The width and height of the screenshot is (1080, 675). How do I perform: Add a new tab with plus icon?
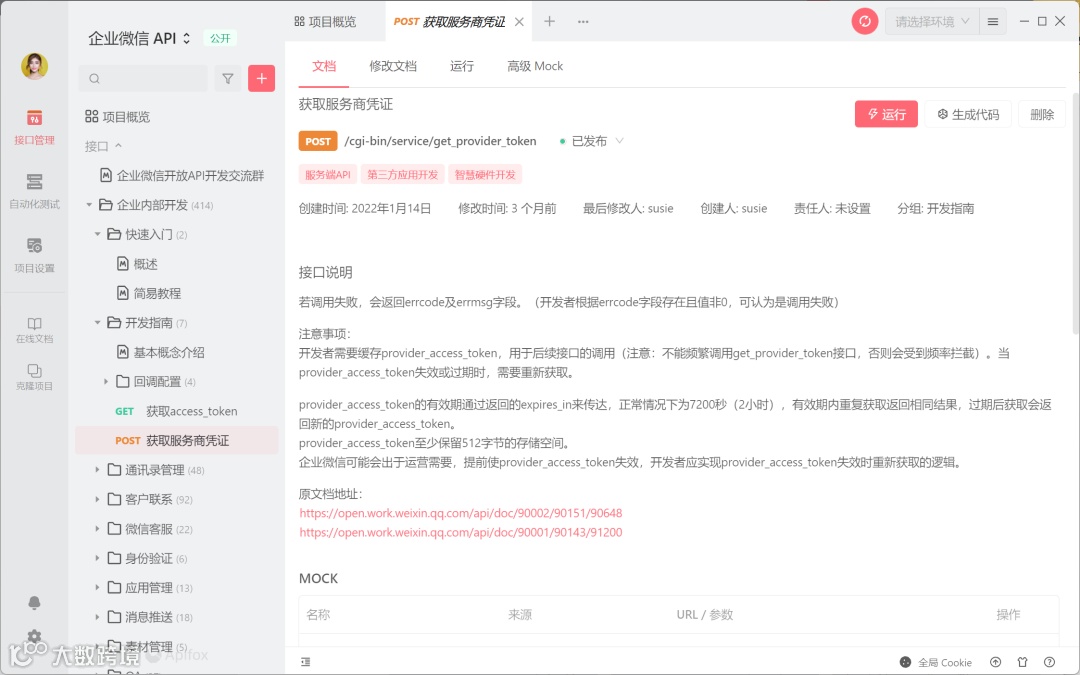pos(549,21)
